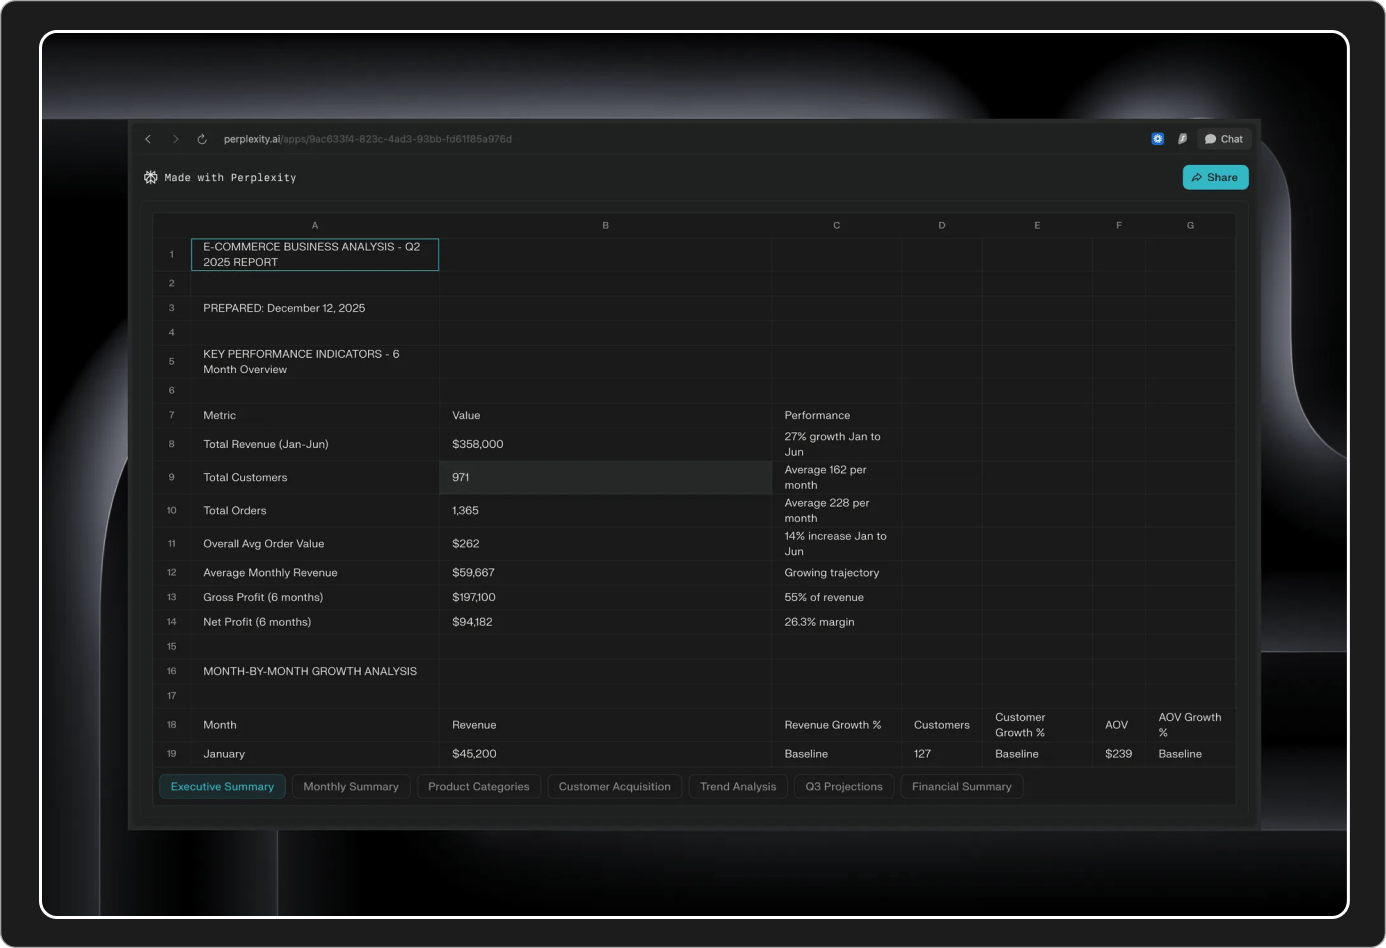Select the 55% of revenue cell

(x=837, y=597)
